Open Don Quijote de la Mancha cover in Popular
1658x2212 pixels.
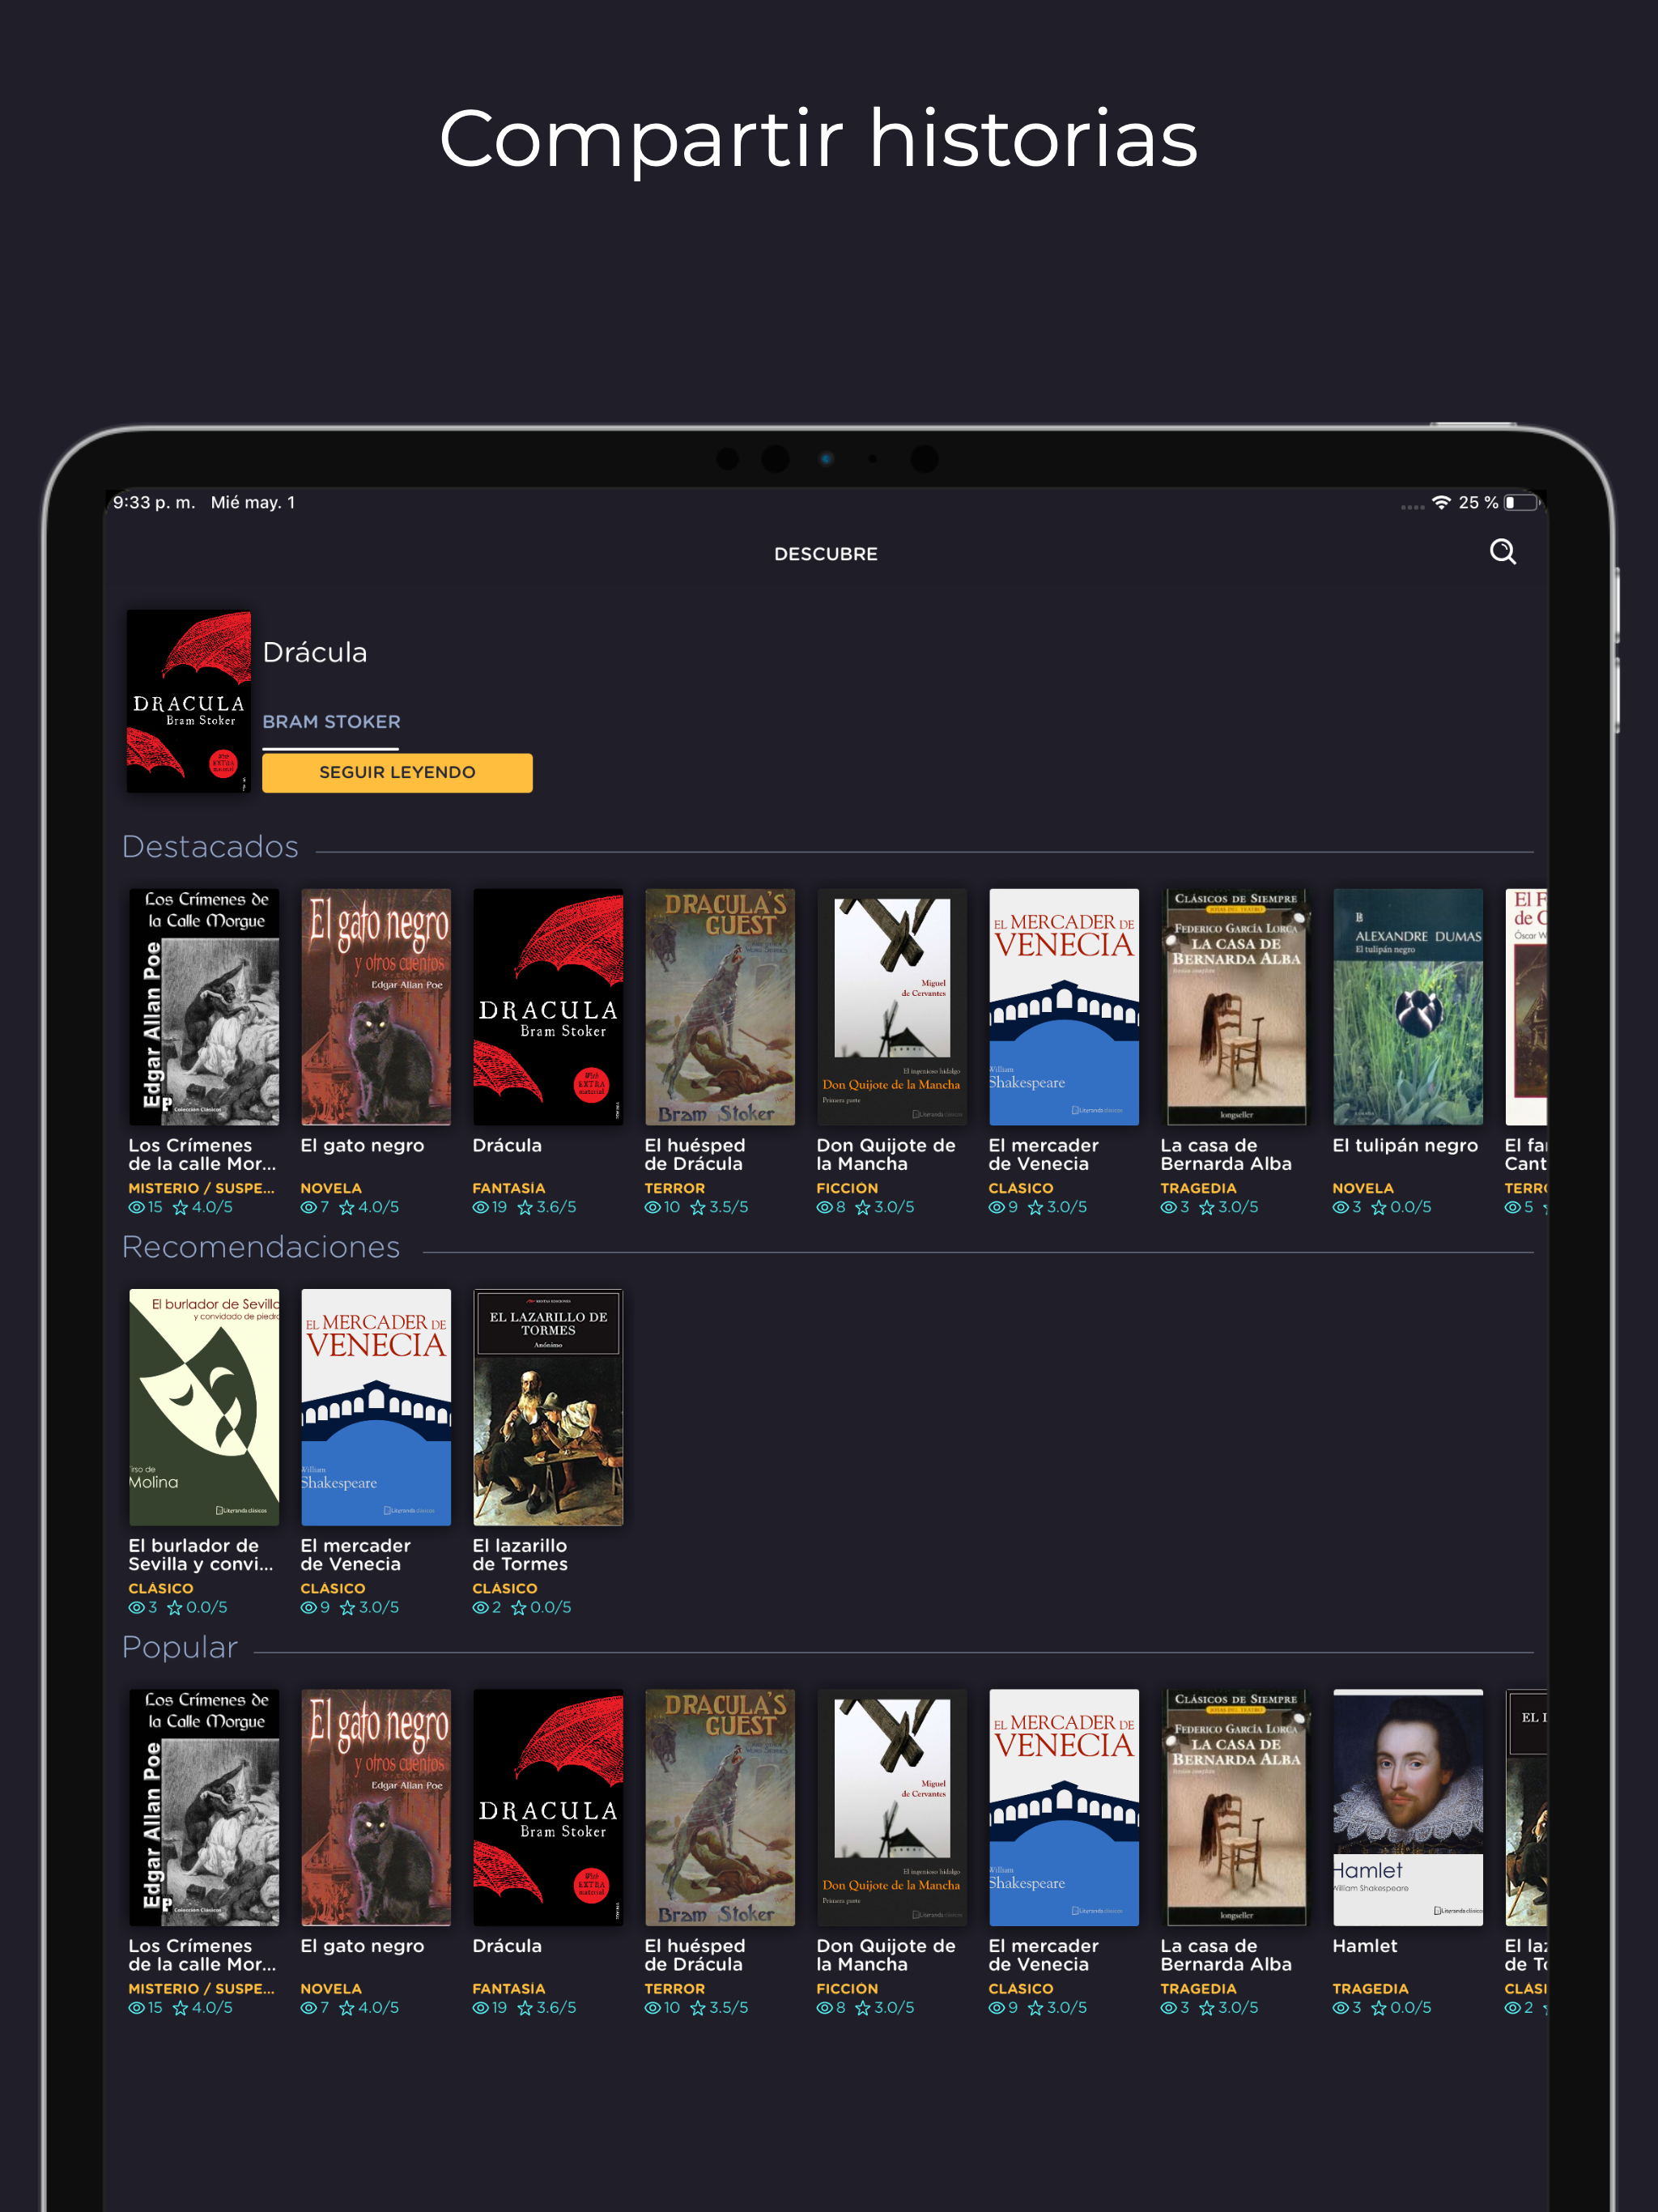coord(892,1807)
